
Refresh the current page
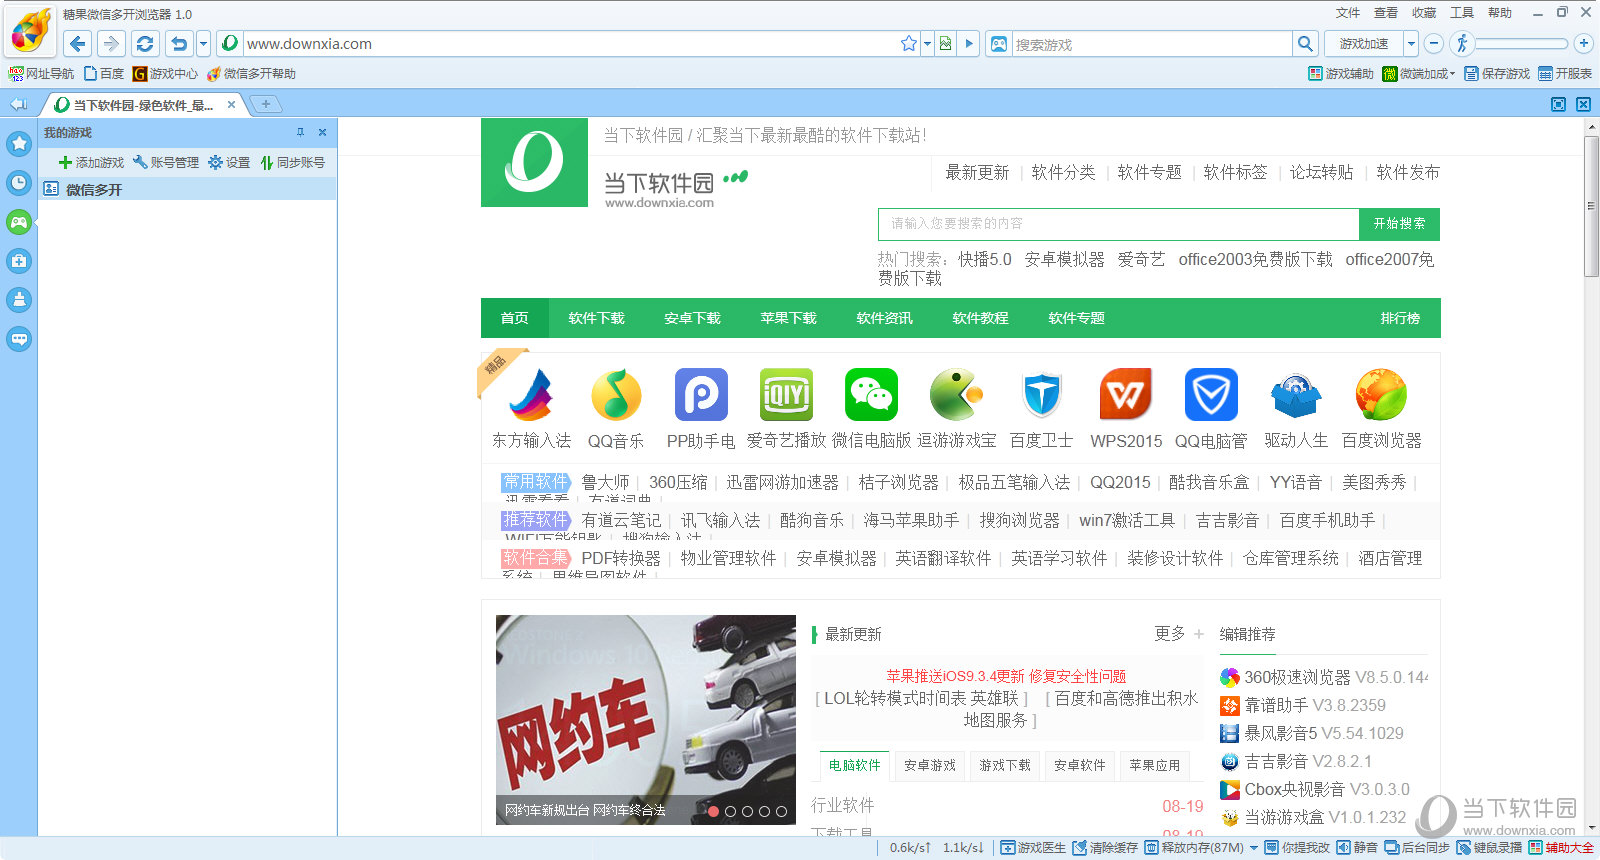click(145, 43)
